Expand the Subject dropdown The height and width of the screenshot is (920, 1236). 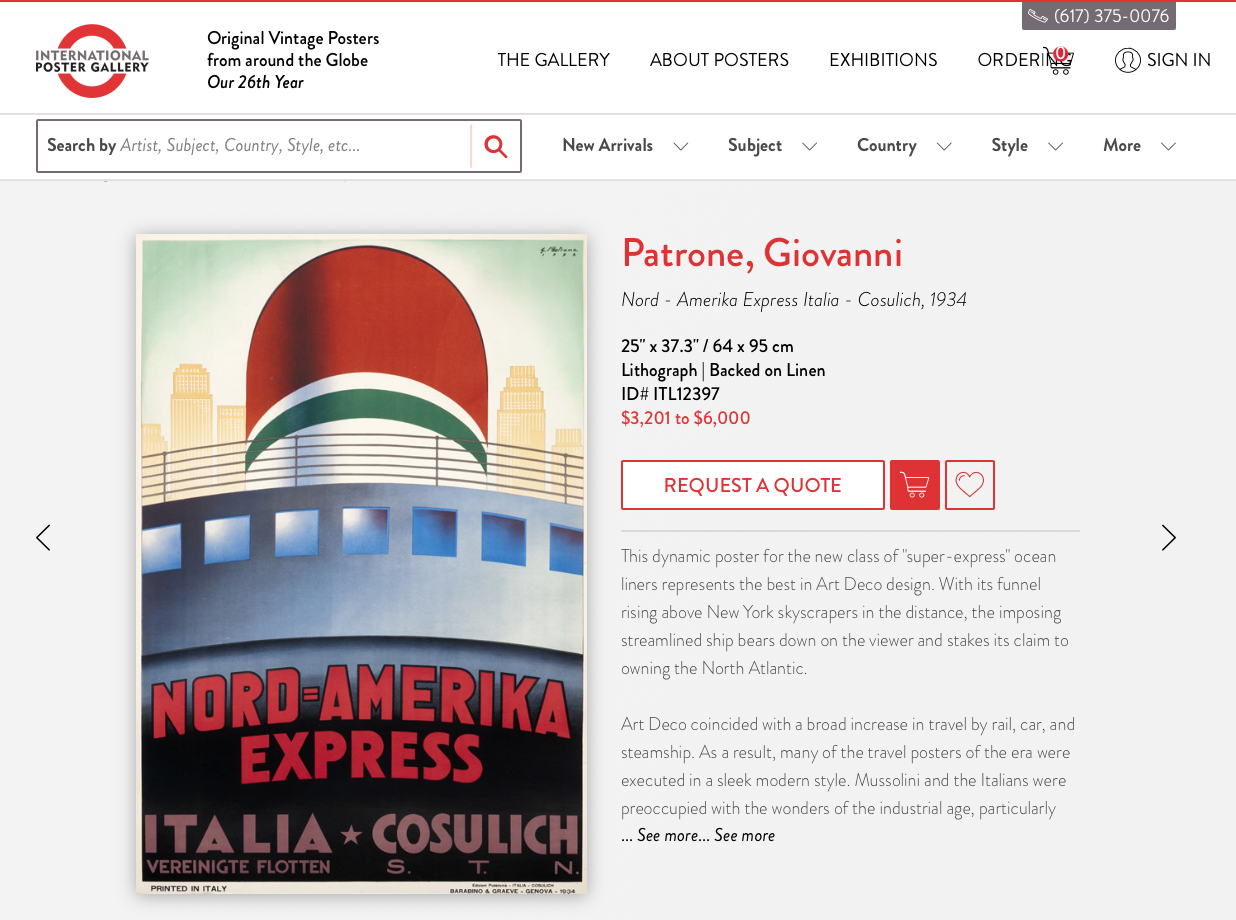click(x=772, y=146)
